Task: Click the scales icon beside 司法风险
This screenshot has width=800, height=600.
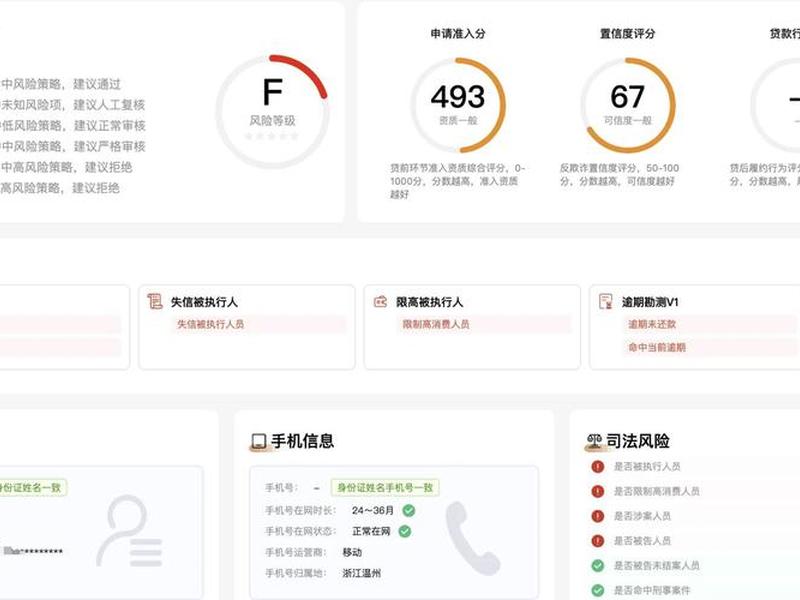Action: 594,441
